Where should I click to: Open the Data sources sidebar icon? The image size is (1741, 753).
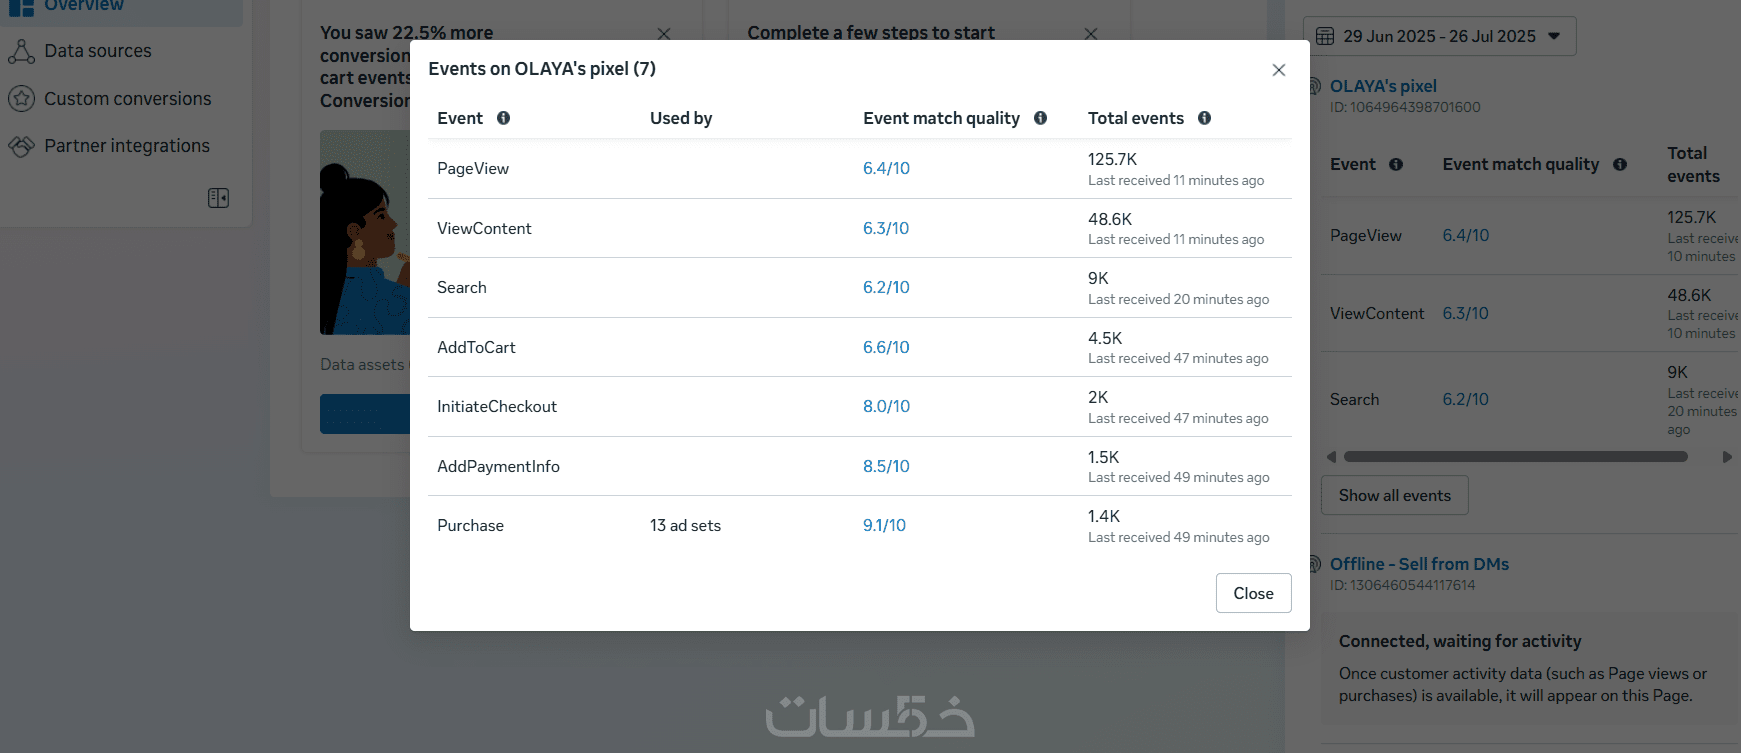(21, 51)
